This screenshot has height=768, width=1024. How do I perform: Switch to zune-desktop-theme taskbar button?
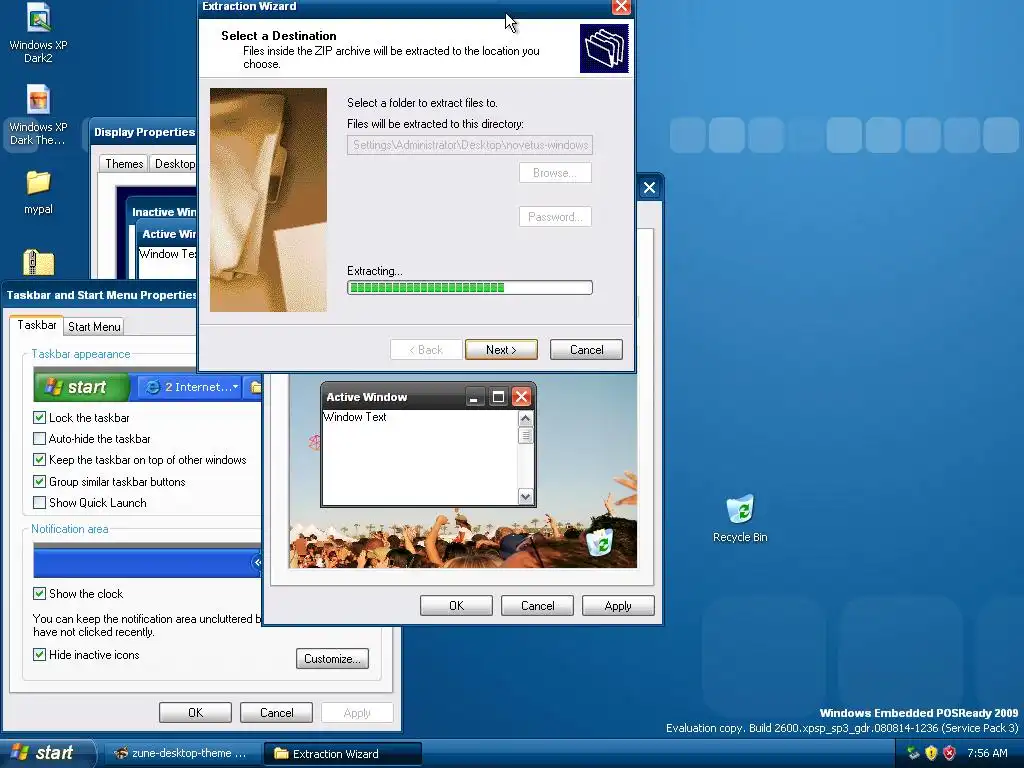pos(183,753)
